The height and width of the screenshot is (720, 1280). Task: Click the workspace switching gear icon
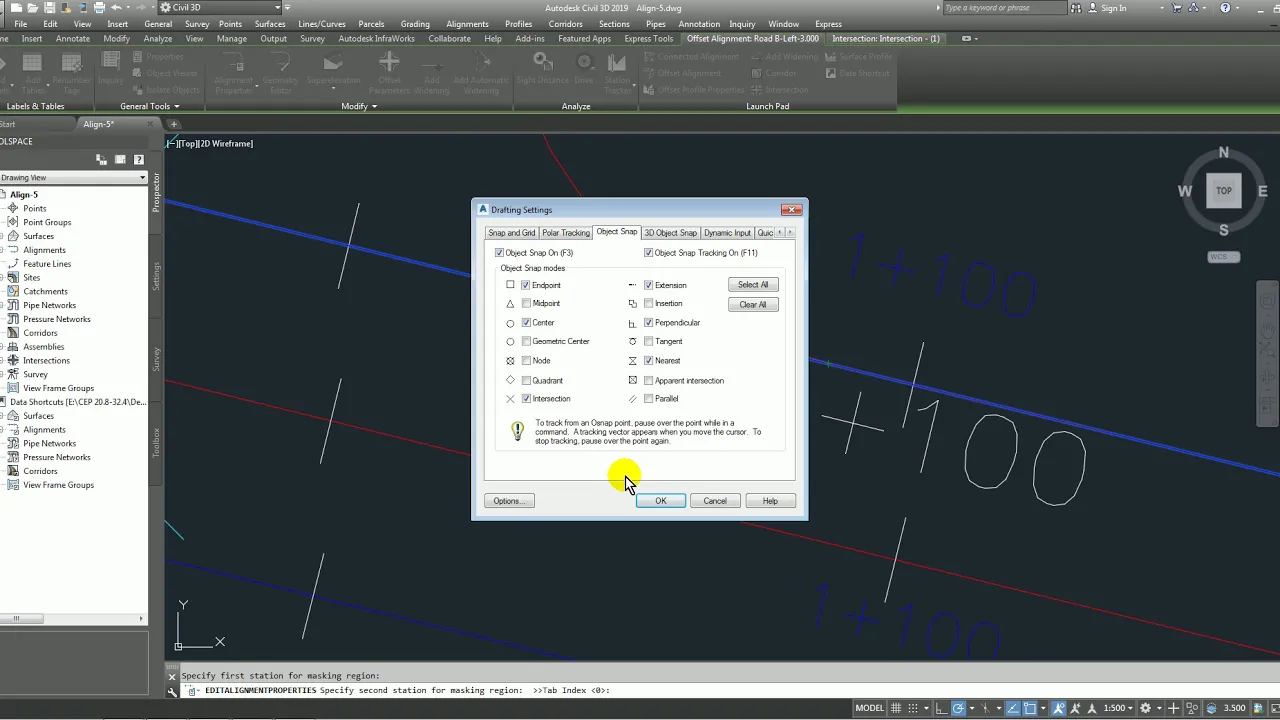click(1145, 708)
